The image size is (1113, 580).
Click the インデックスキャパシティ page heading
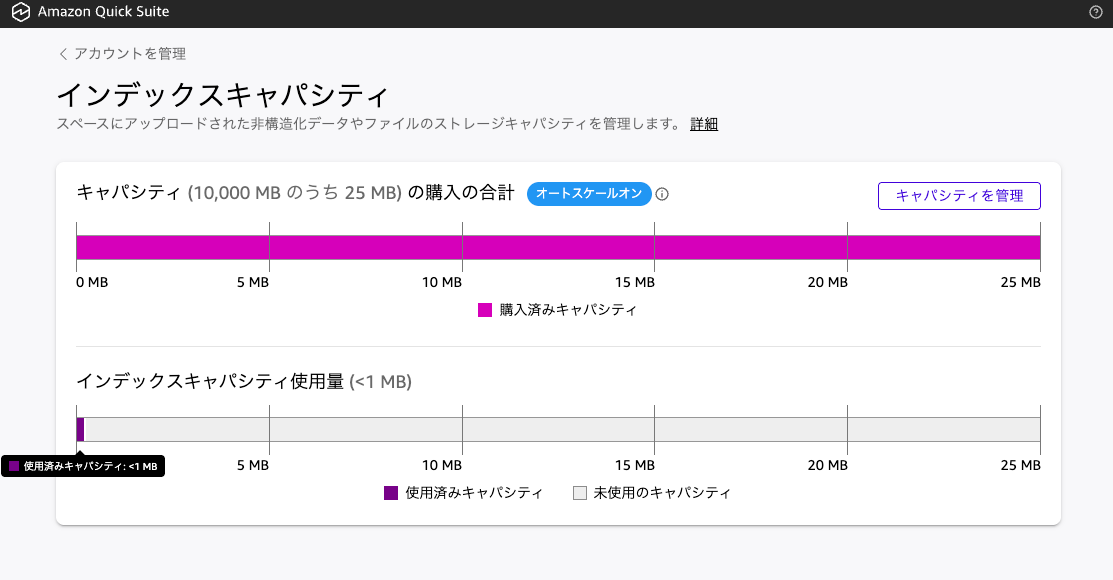[222, 95]
